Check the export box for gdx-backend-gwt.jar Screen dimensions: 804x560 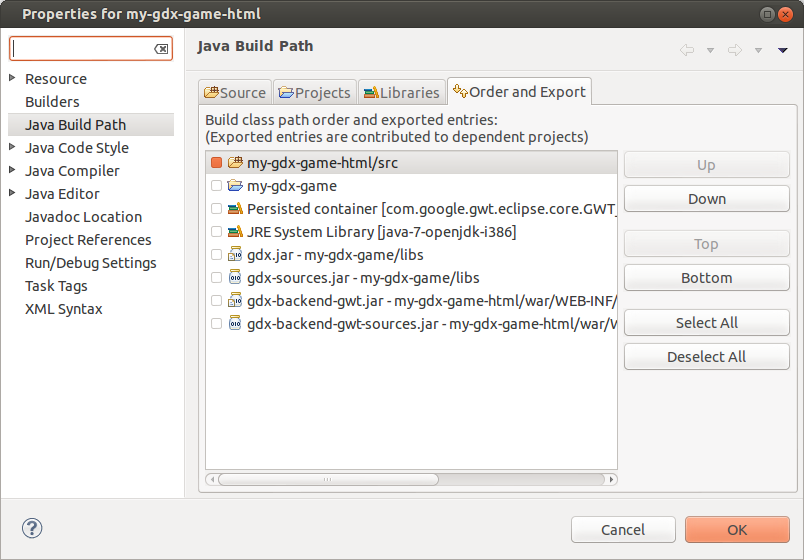click(216, 301)
